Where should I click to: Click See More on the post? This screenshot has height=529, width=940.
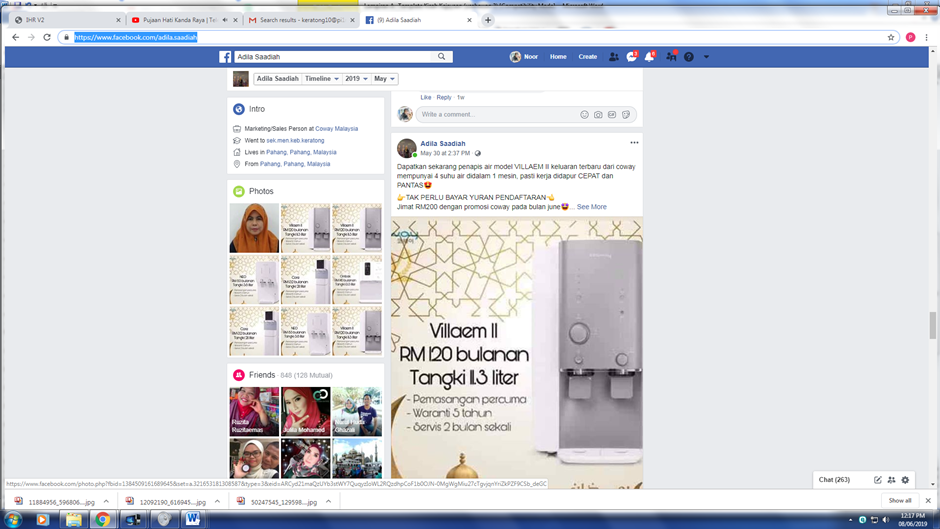coord(591,207)
